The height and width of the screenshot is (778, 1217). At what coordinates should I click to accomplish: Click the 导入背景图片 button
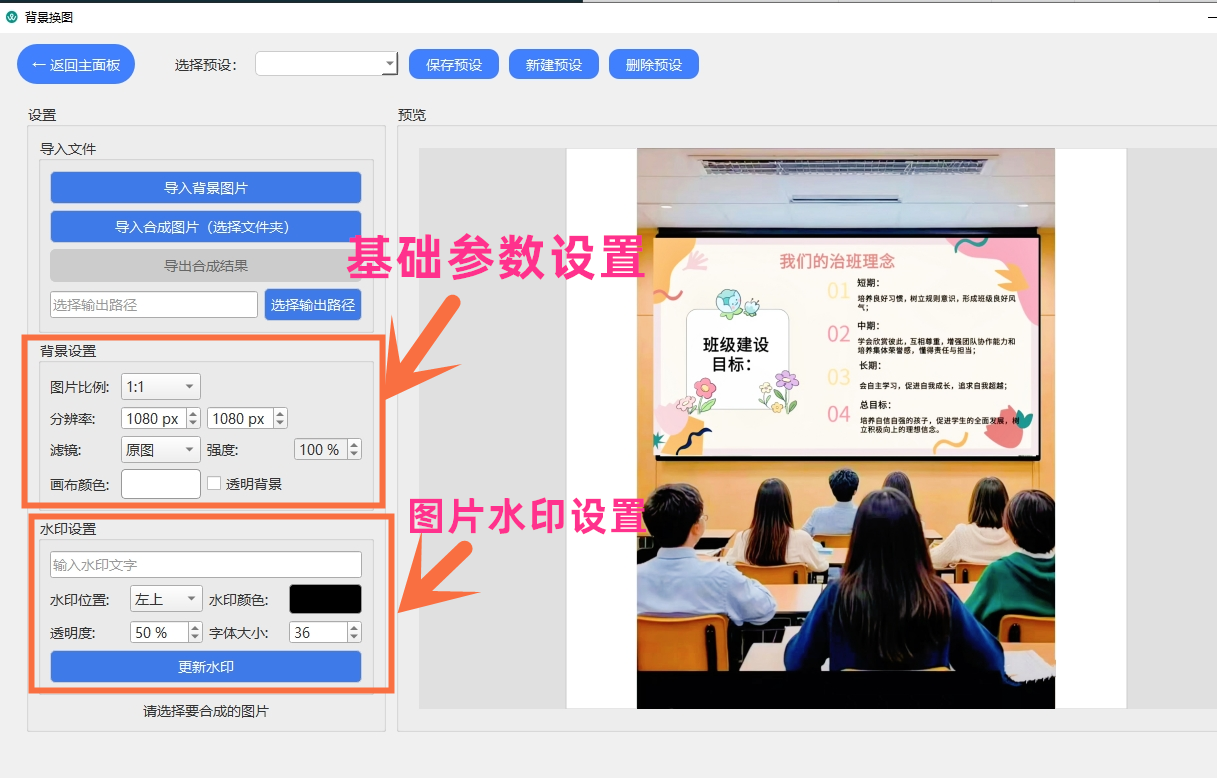pyautogui.click(x=206, y=187)
